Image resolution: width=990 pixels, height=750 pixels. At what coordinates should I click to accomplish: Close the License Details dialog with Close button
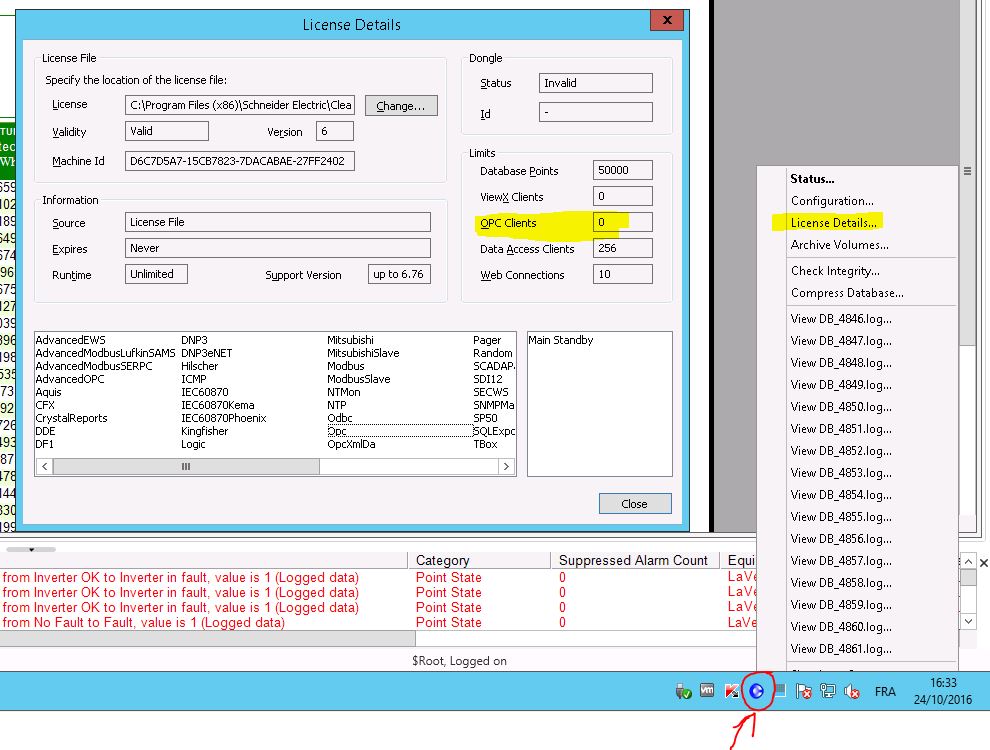634,504
